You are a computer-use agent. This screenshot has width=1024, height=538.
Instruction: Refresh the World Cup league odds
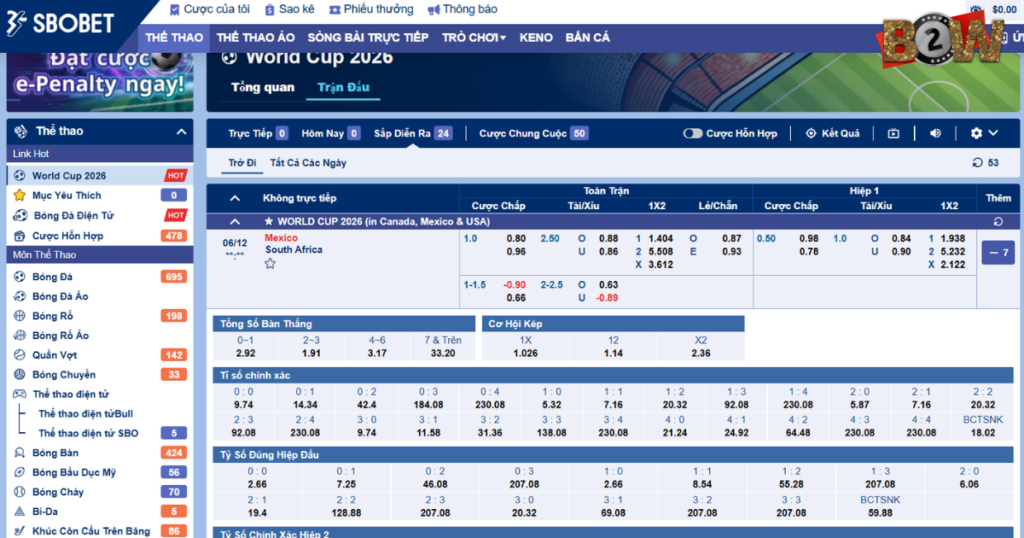click(x=998, y=222)
